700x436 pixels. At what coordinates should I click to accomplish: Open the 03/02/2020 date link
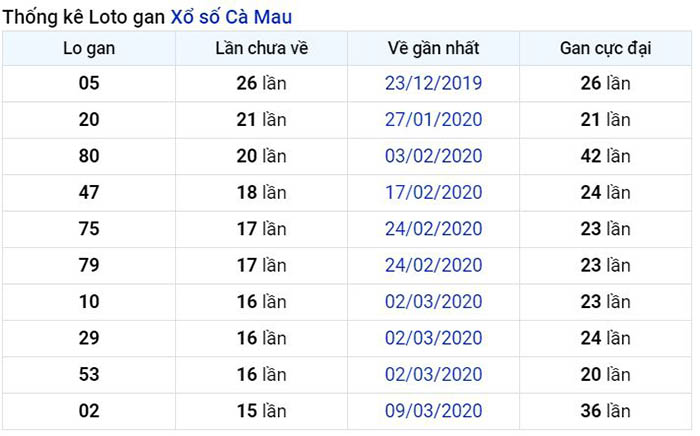[433, 156]
